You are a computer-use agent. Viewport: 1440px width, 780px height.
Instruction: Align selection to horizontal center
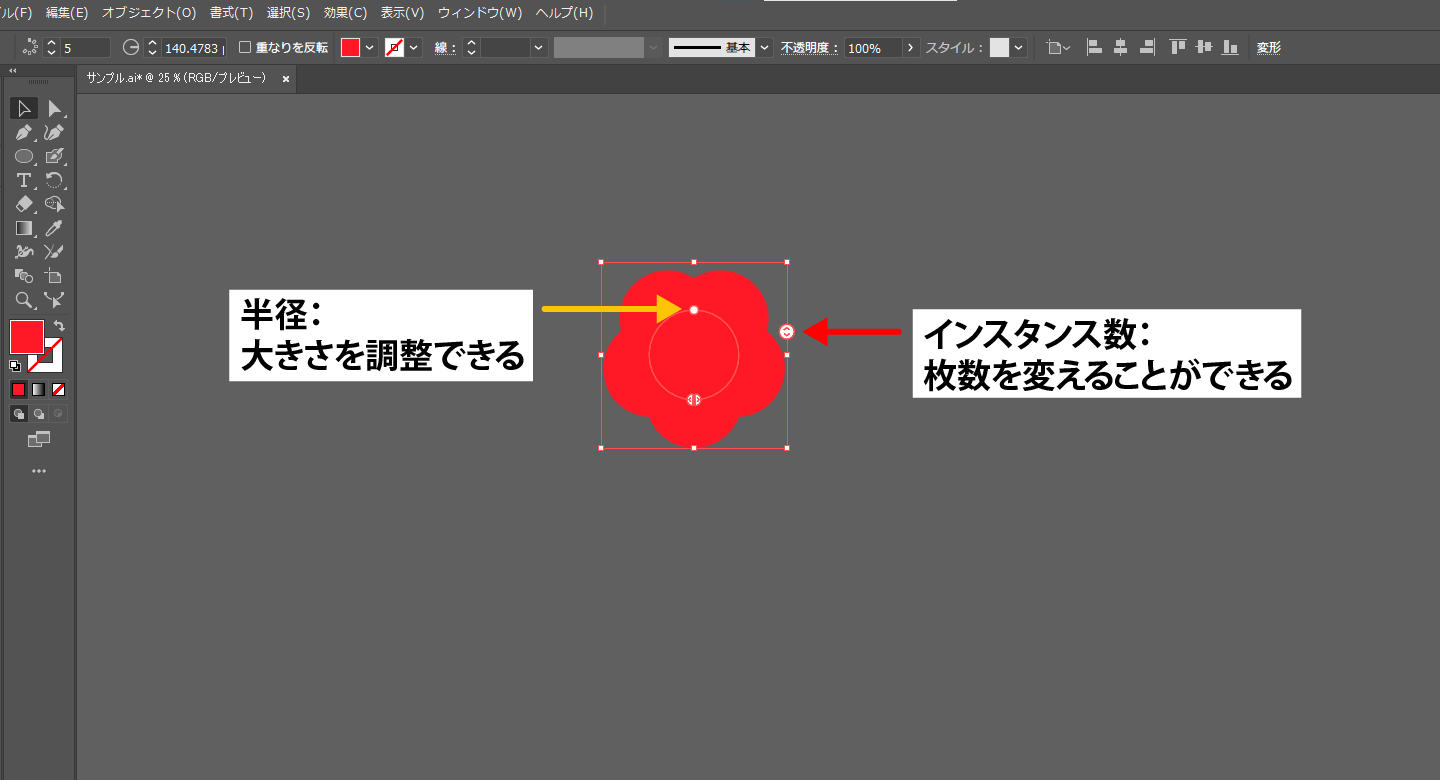pyautogui.click(x=1120, y=47)
